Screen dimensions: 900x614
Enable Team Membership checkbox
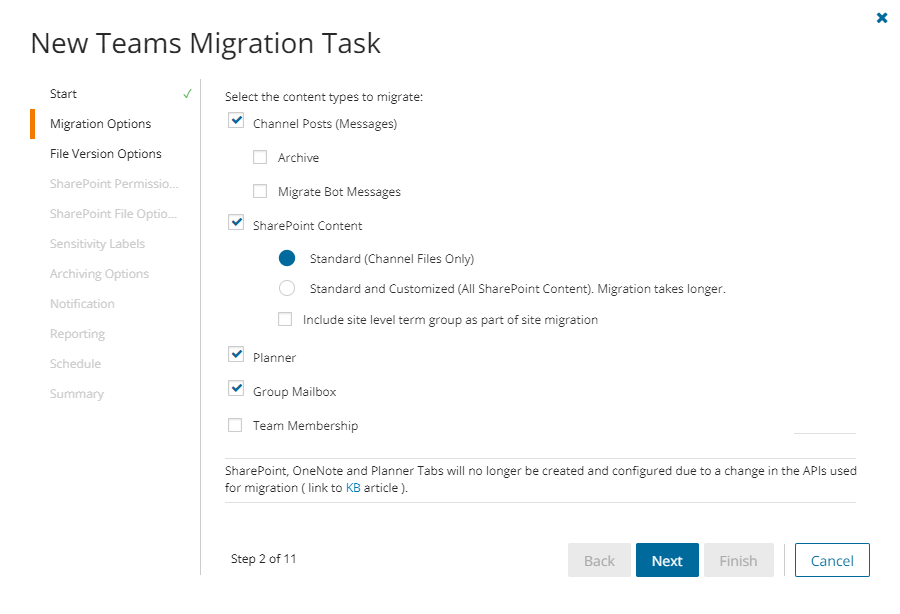pos(235,425)
